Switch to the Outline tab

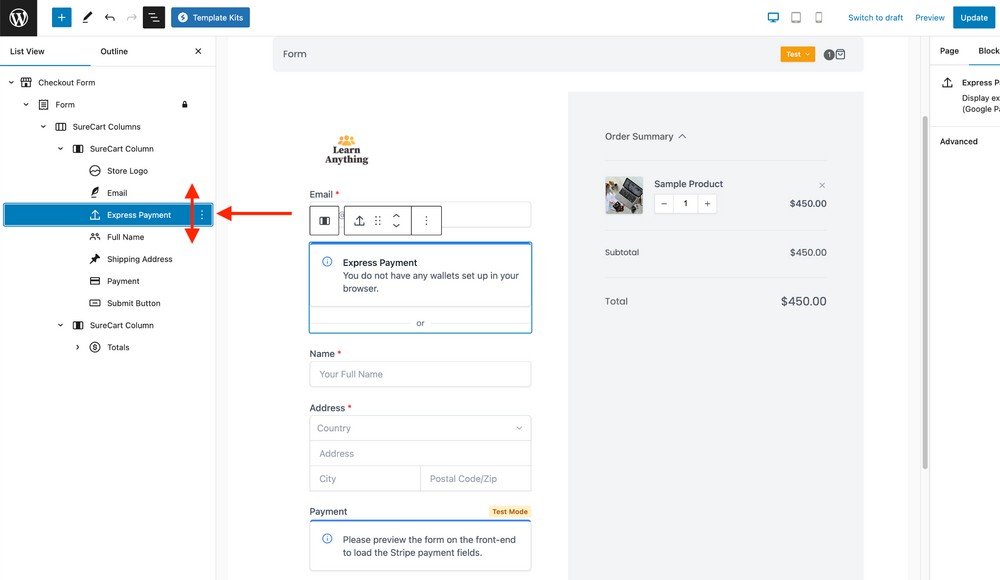coord(113,51)
